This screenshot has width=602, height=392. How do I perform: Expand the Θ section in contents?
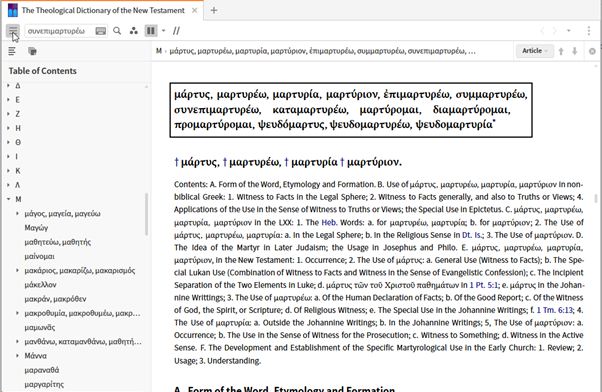pos(8,142)
